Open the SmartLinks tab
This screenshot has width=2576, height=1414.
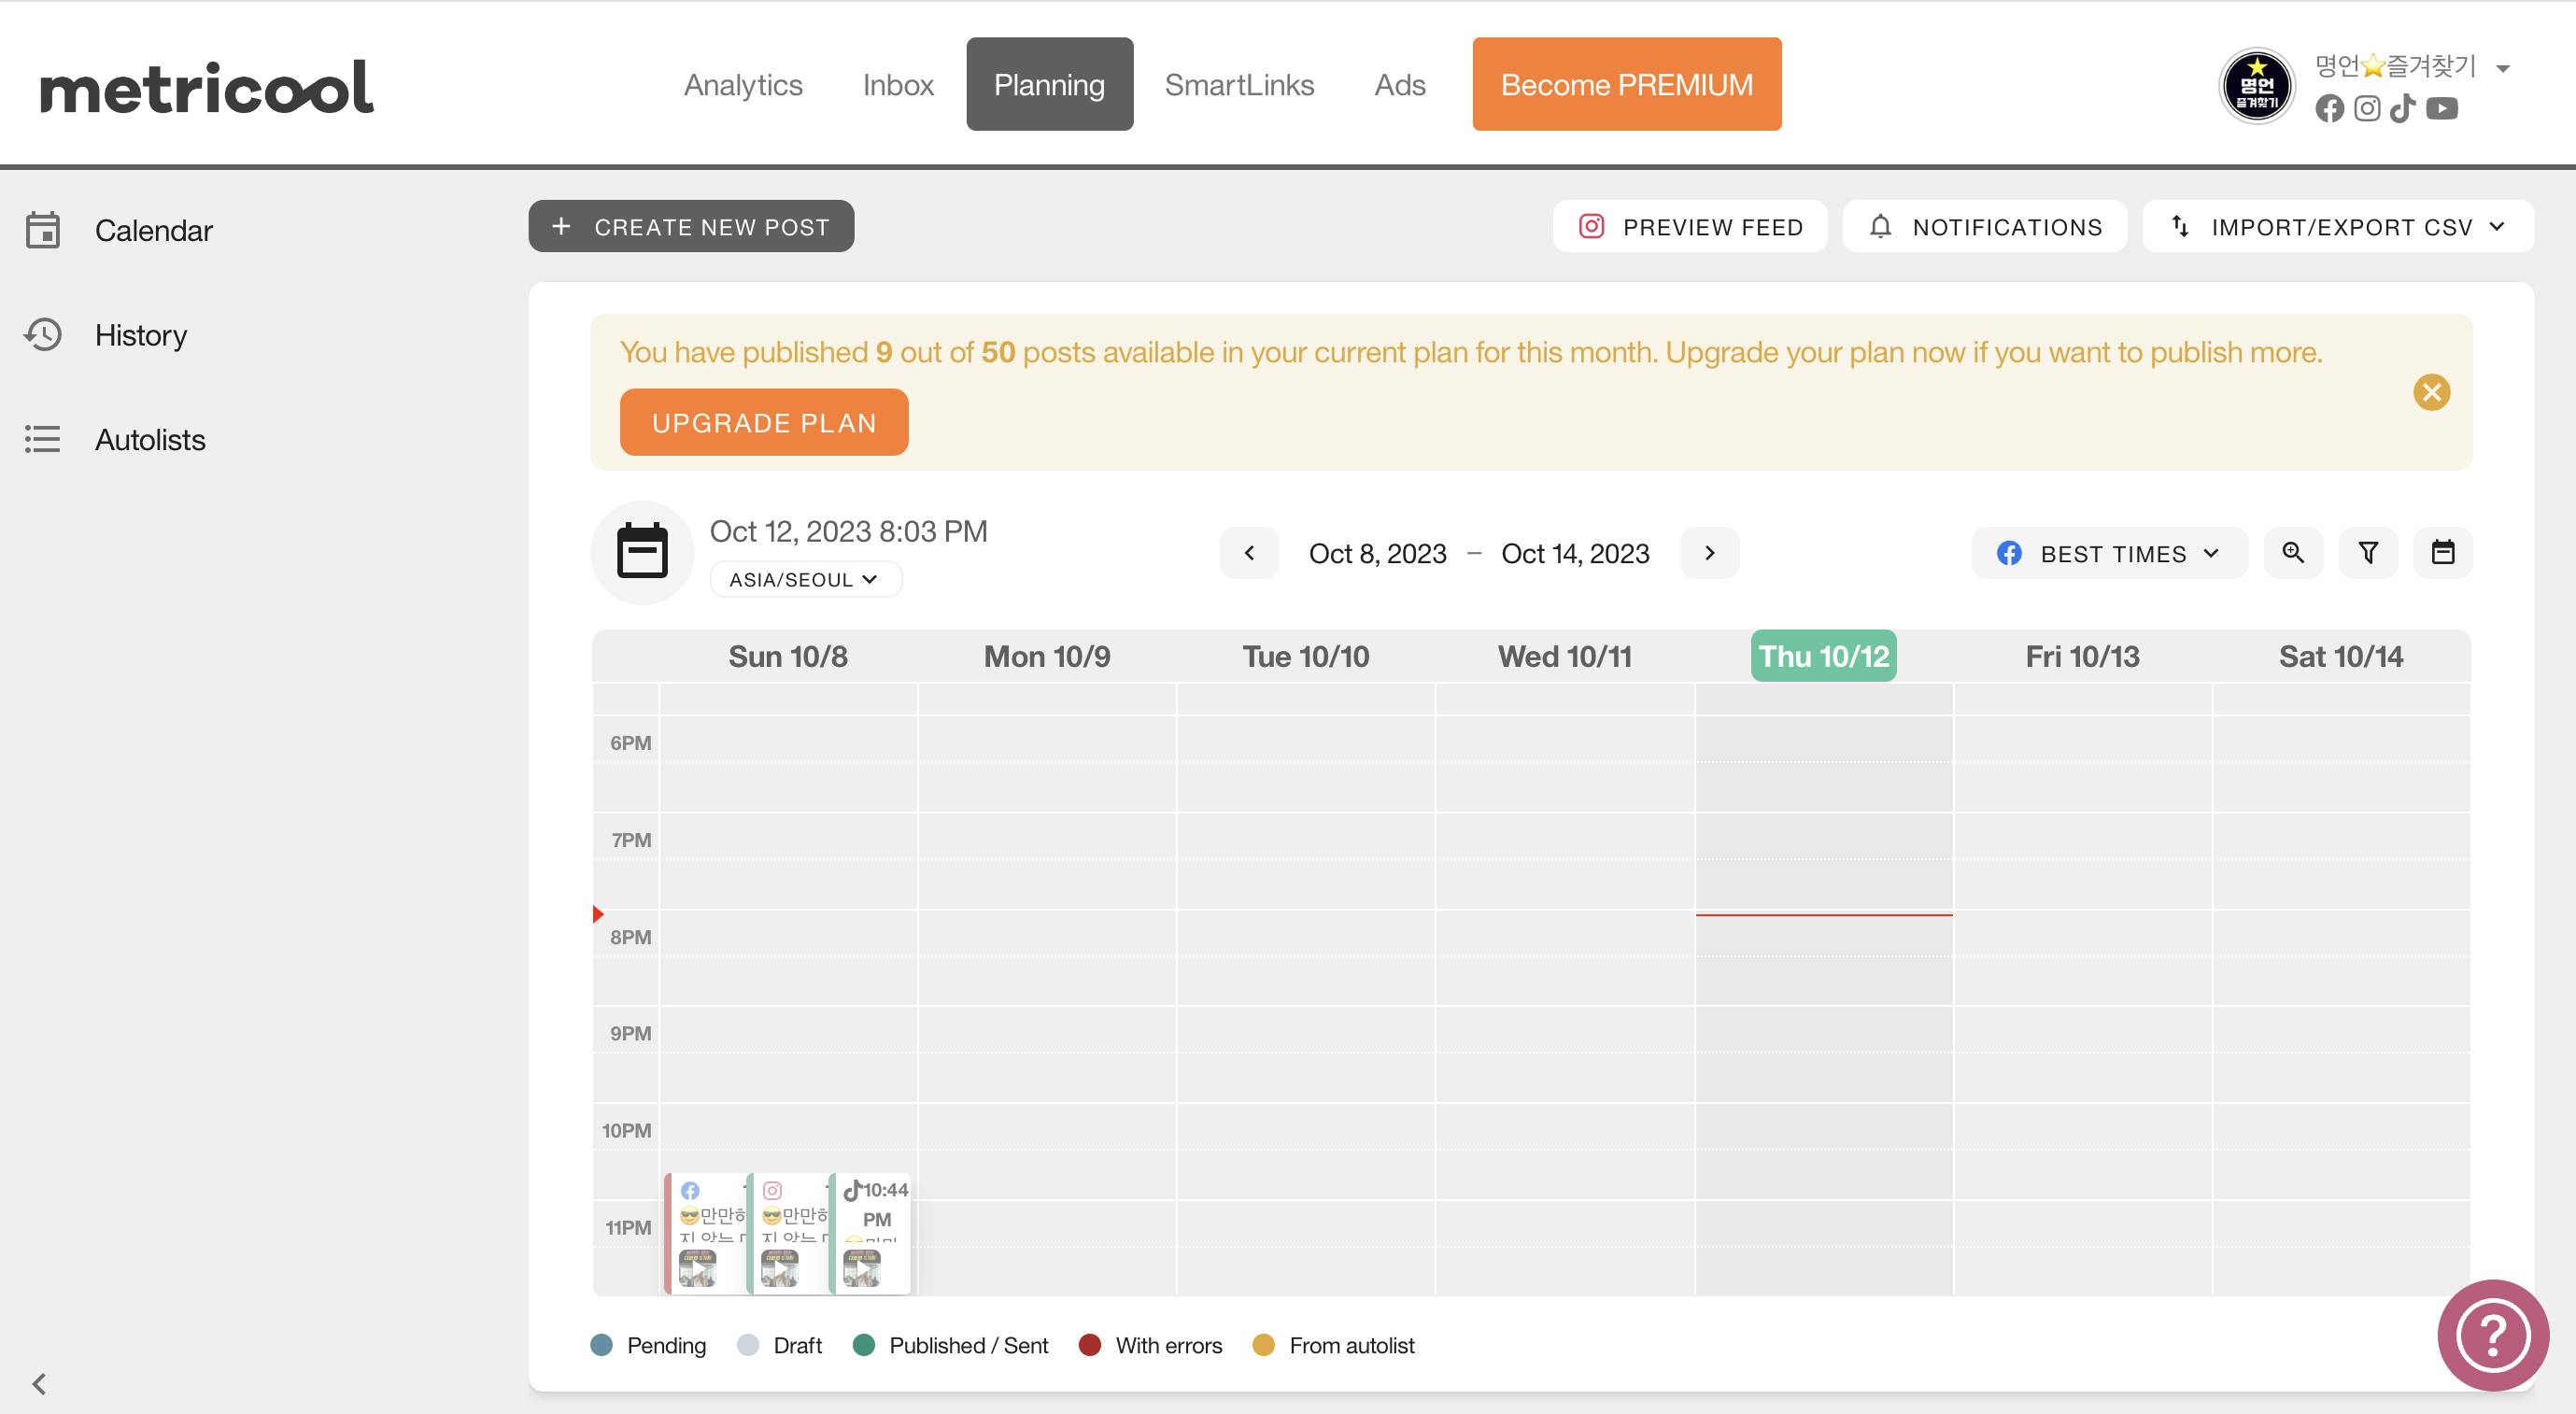1239,85
